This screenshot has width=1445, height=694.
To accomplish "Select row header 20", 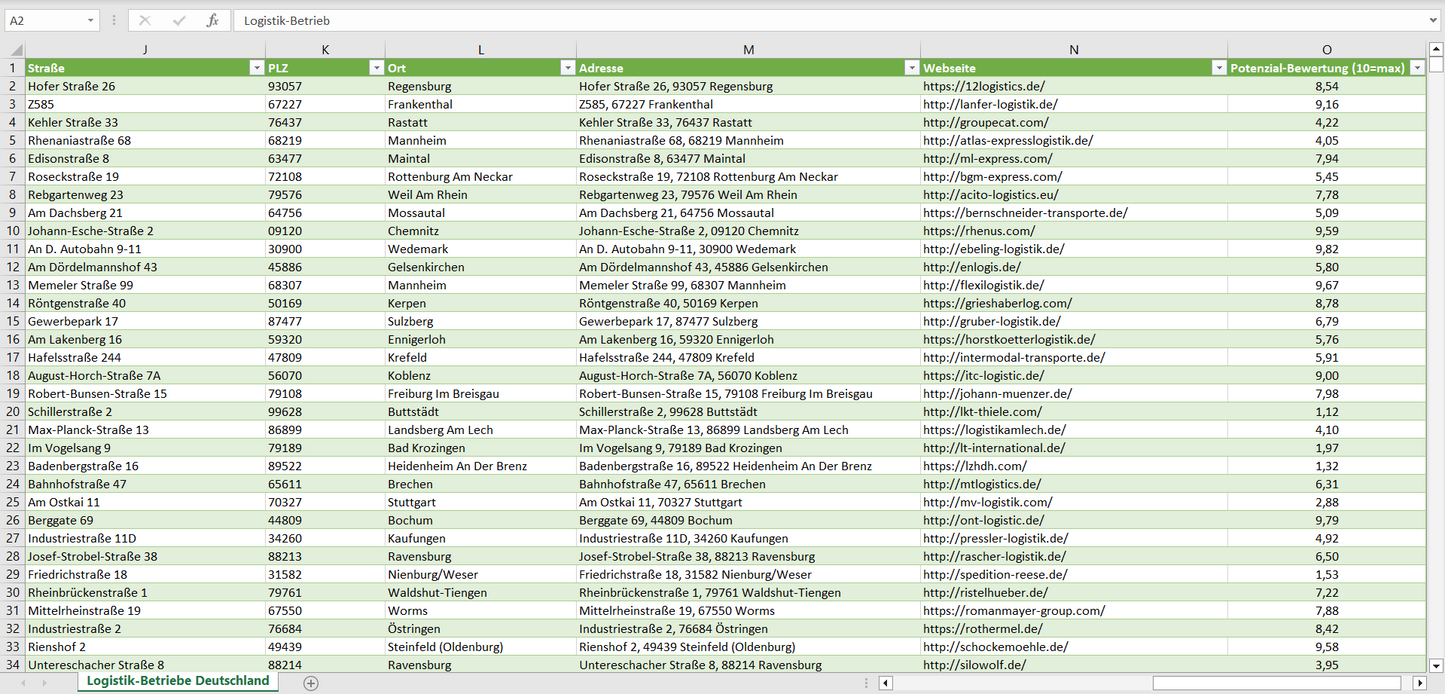I will coord(13,412).
